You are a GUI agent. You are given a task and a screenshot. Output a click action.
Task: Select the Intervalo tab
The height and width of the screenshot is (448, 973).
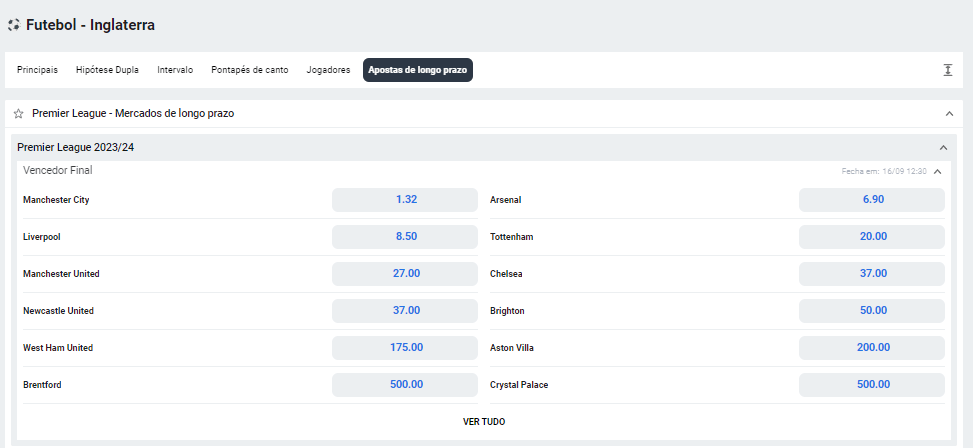coord(175,70)
